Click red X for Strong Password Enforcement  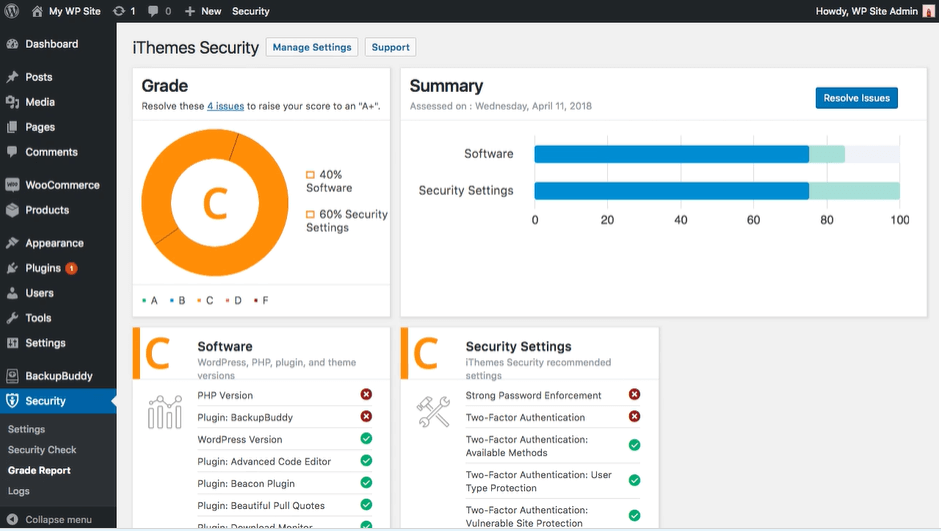[x=634, y=394]
